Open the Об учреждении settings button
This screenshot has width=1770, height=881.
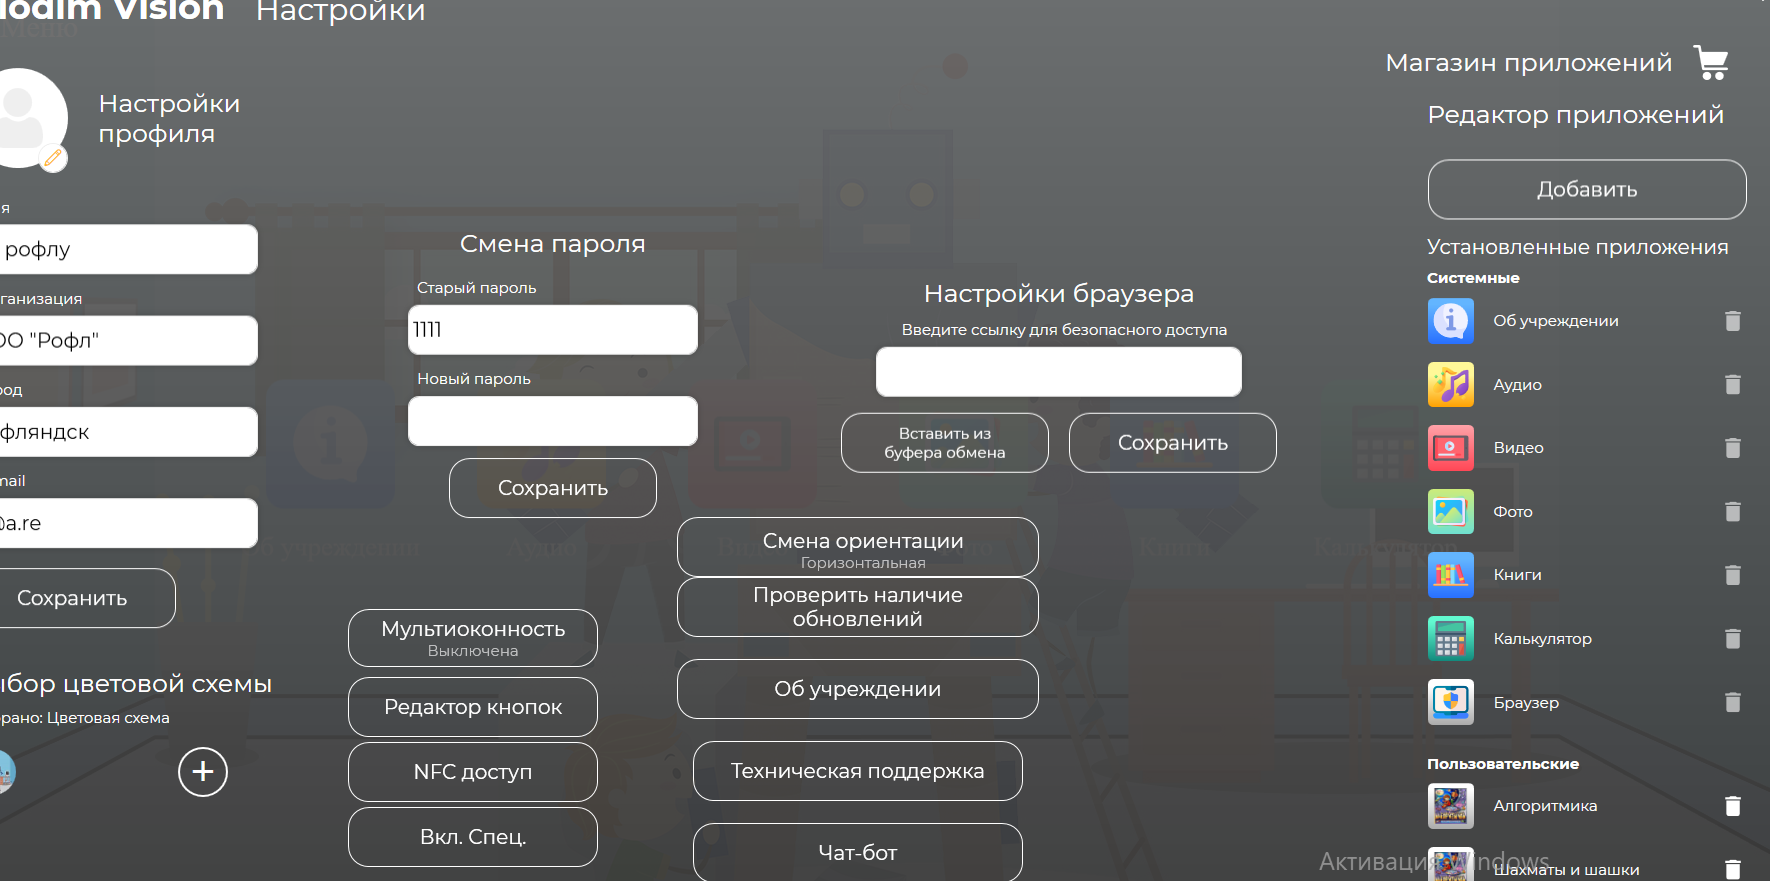[x=858, y=689]
